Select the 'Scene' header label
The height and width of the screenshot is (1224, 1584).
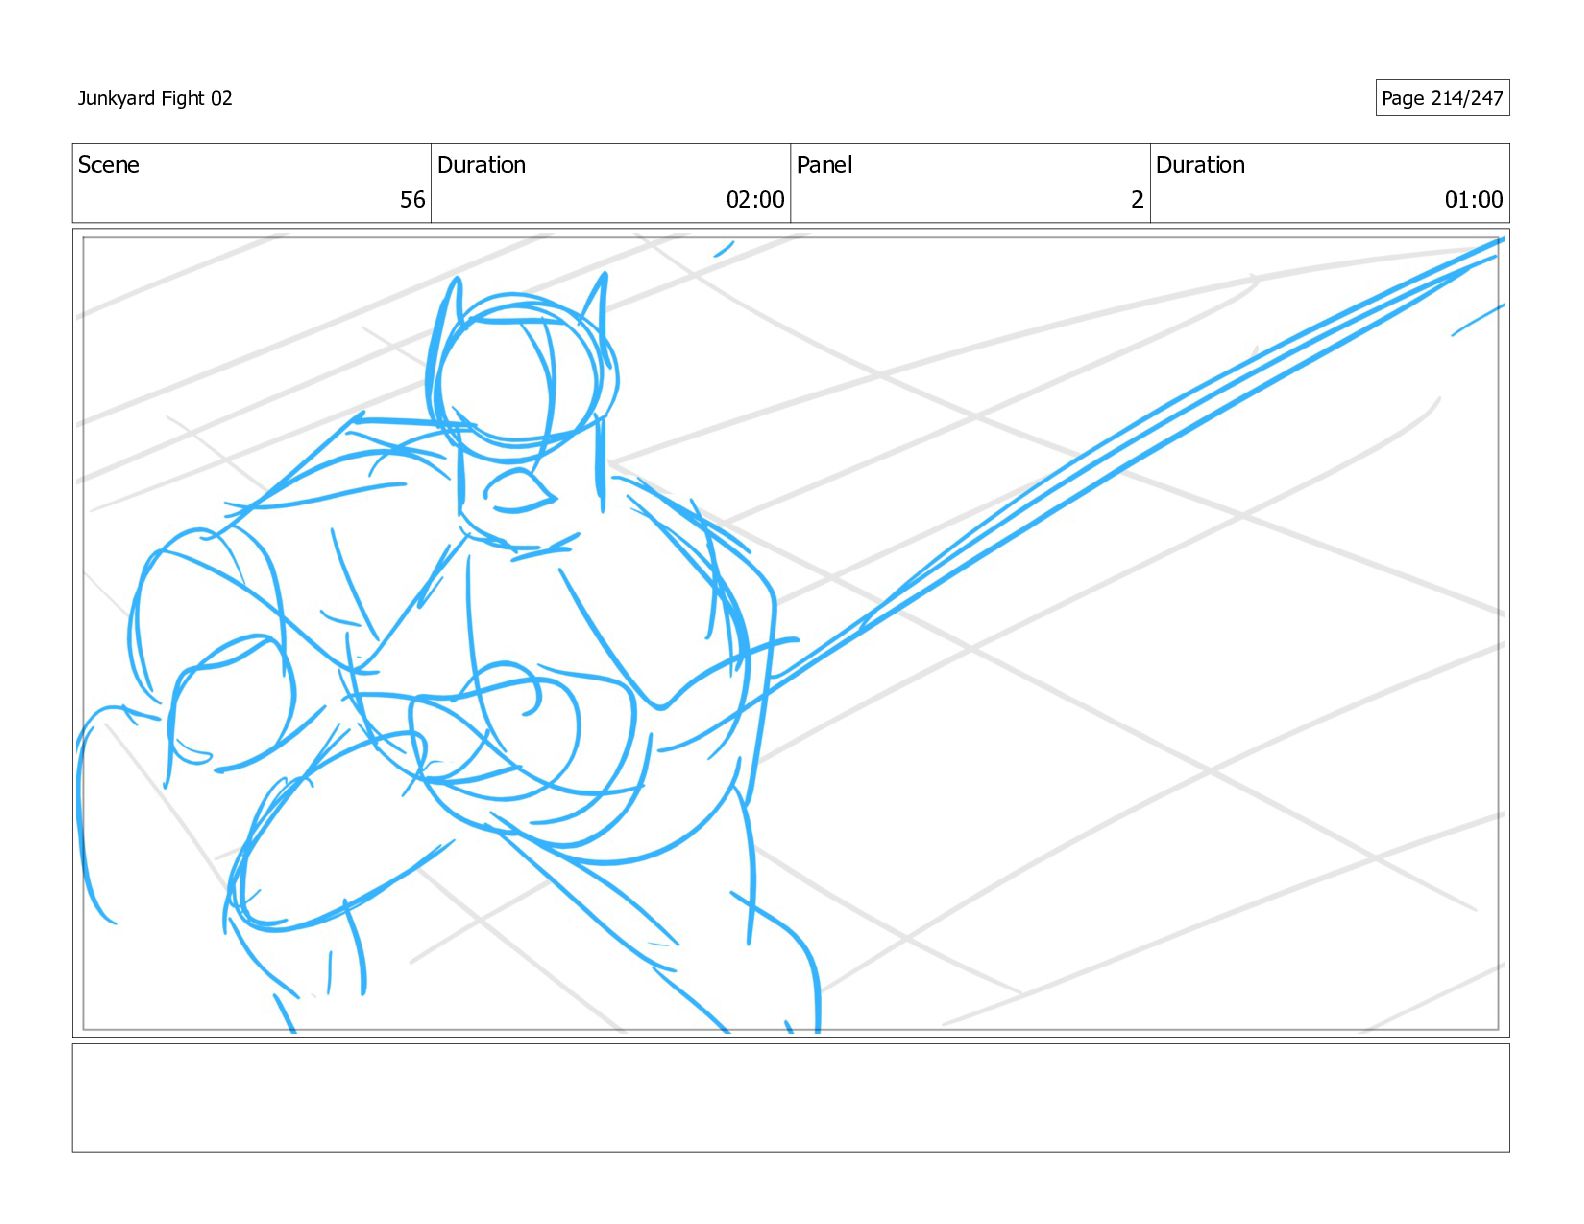pyautogui.click(x=109, y=165)
